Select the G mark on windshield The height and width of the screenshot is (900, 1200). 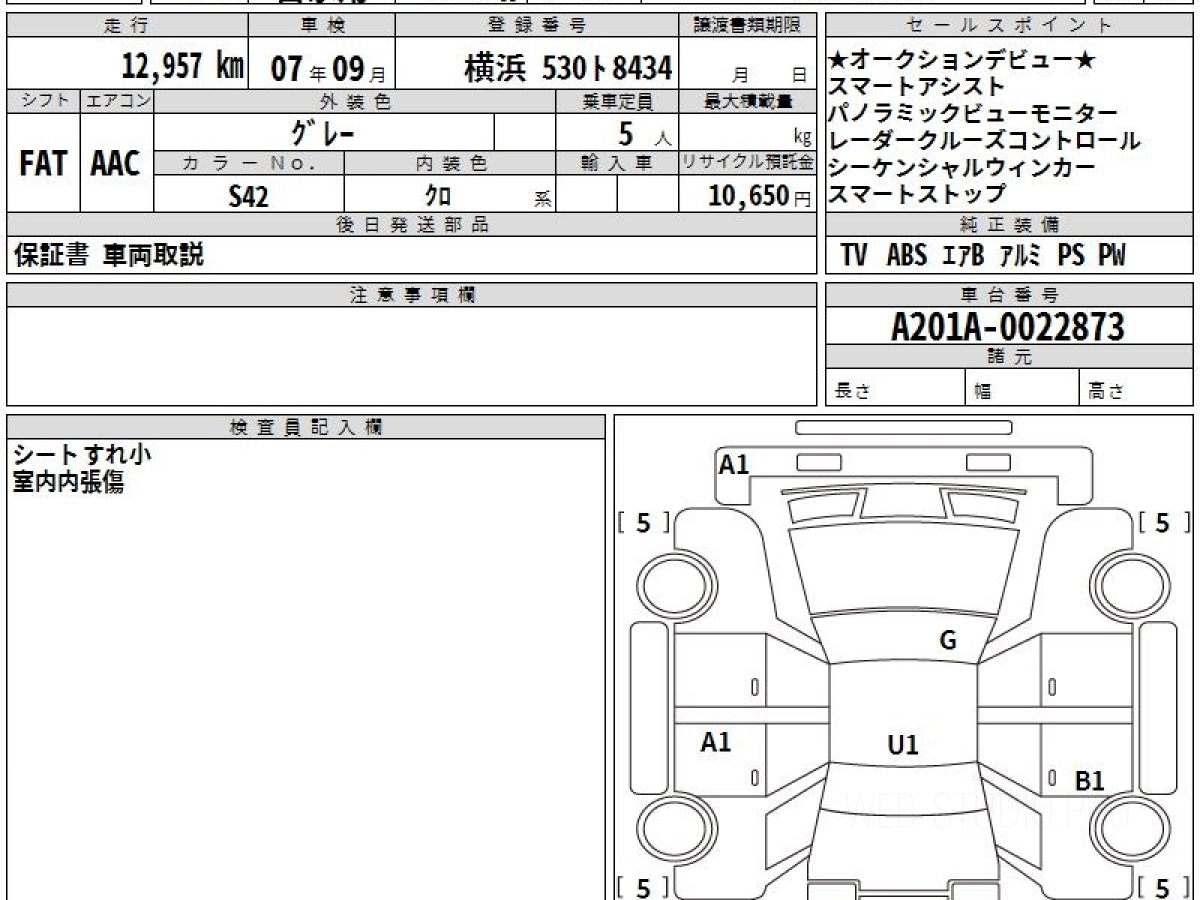948,641
